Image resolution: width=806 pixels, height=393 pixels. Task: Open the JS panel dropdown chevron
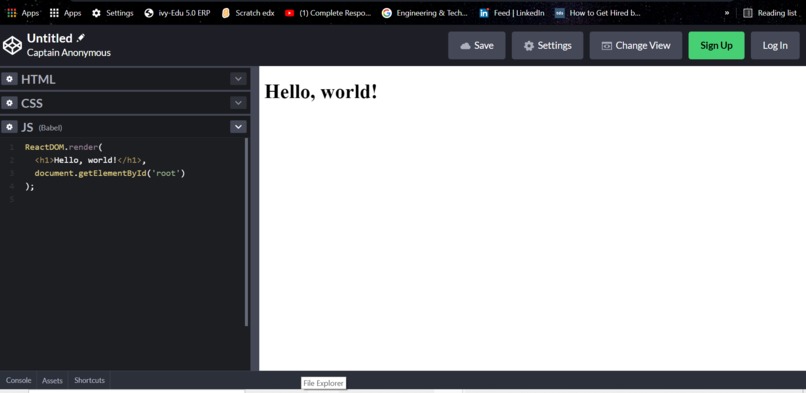(238, 127)
